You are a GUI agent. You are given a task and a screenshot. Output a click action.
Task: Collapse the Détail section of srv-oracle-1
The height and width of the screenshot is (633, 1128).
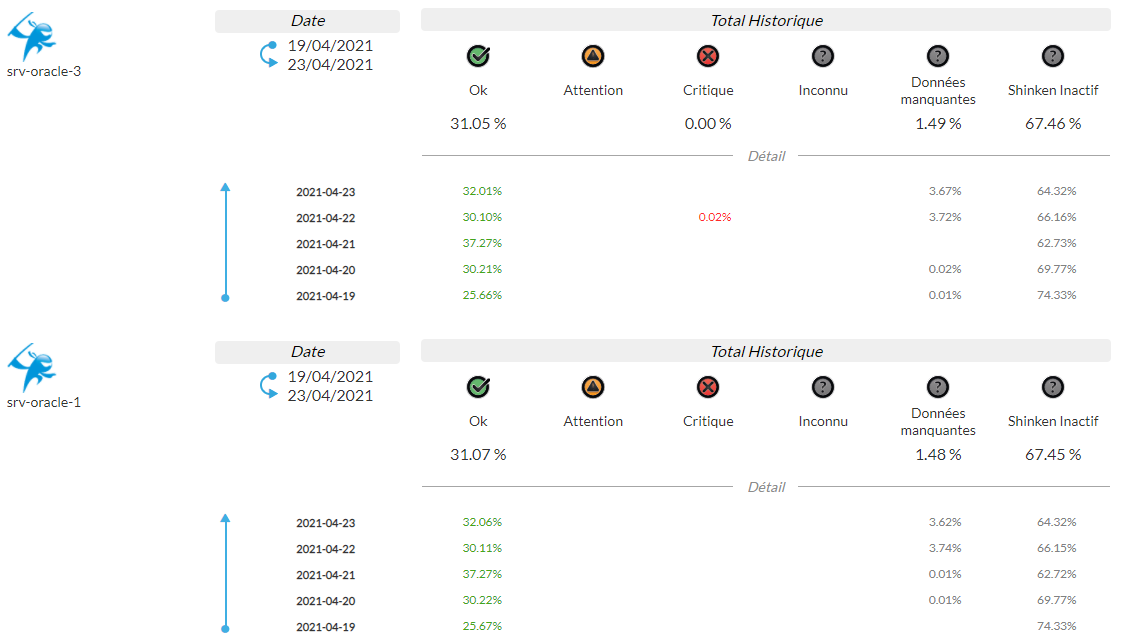[766, 487]
